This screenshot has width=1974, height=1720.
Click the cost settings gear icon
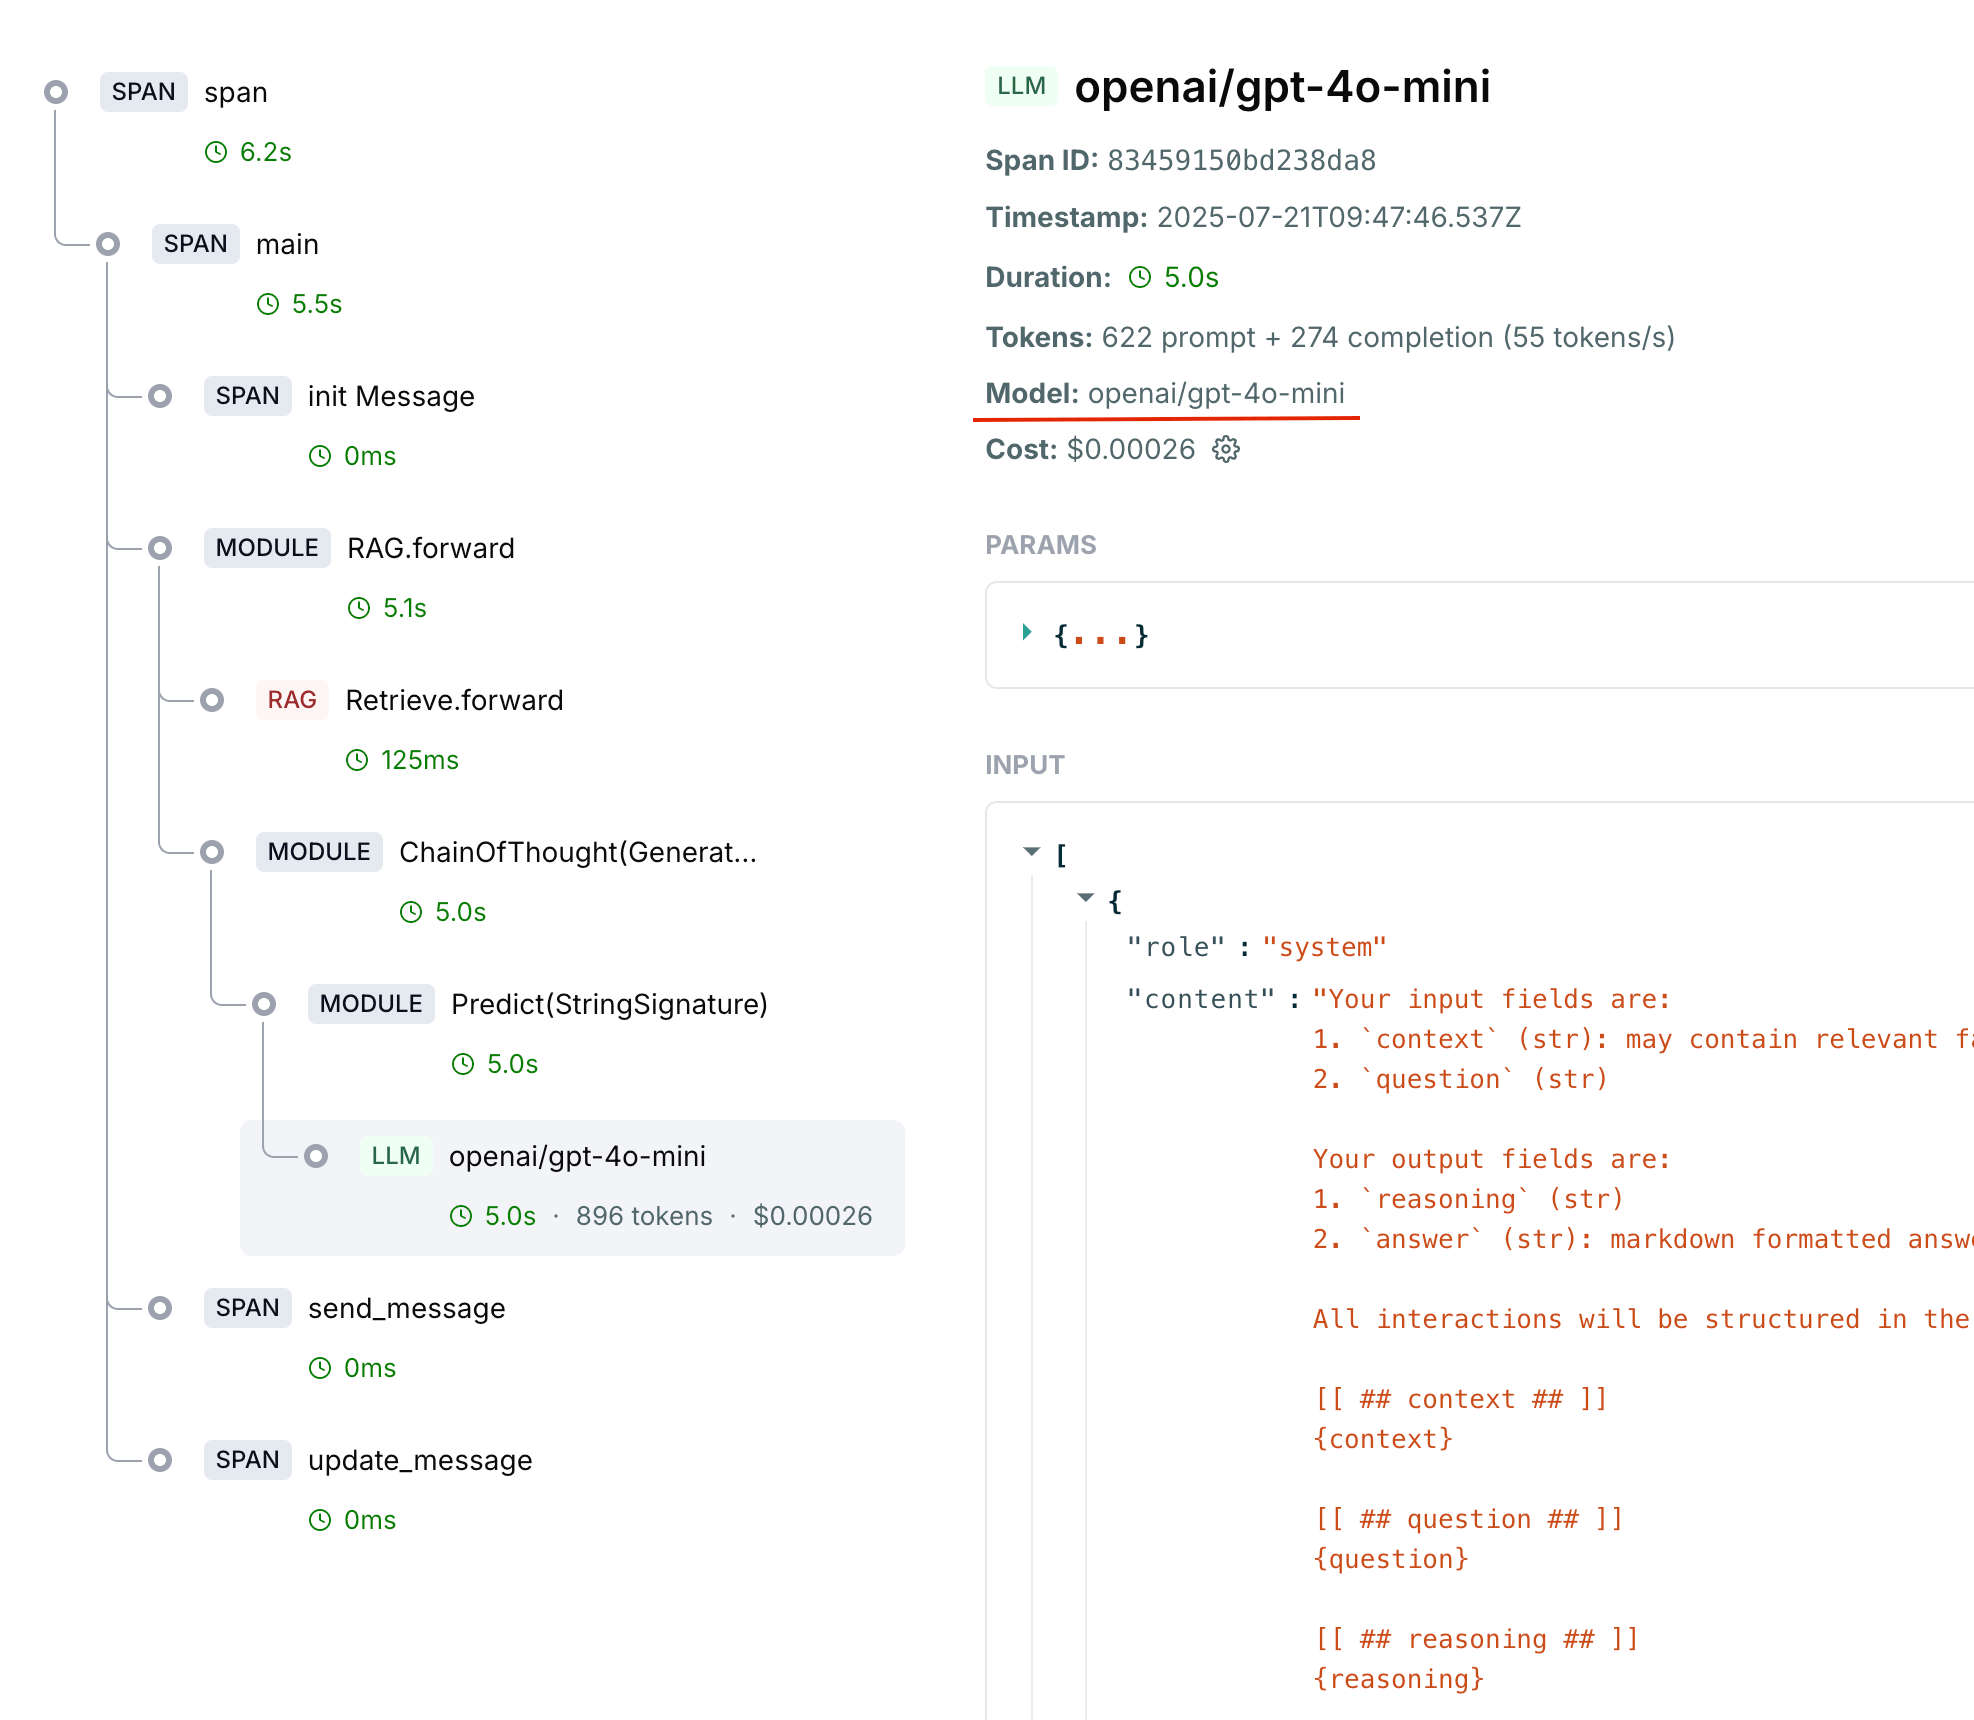click(1226, 450)
